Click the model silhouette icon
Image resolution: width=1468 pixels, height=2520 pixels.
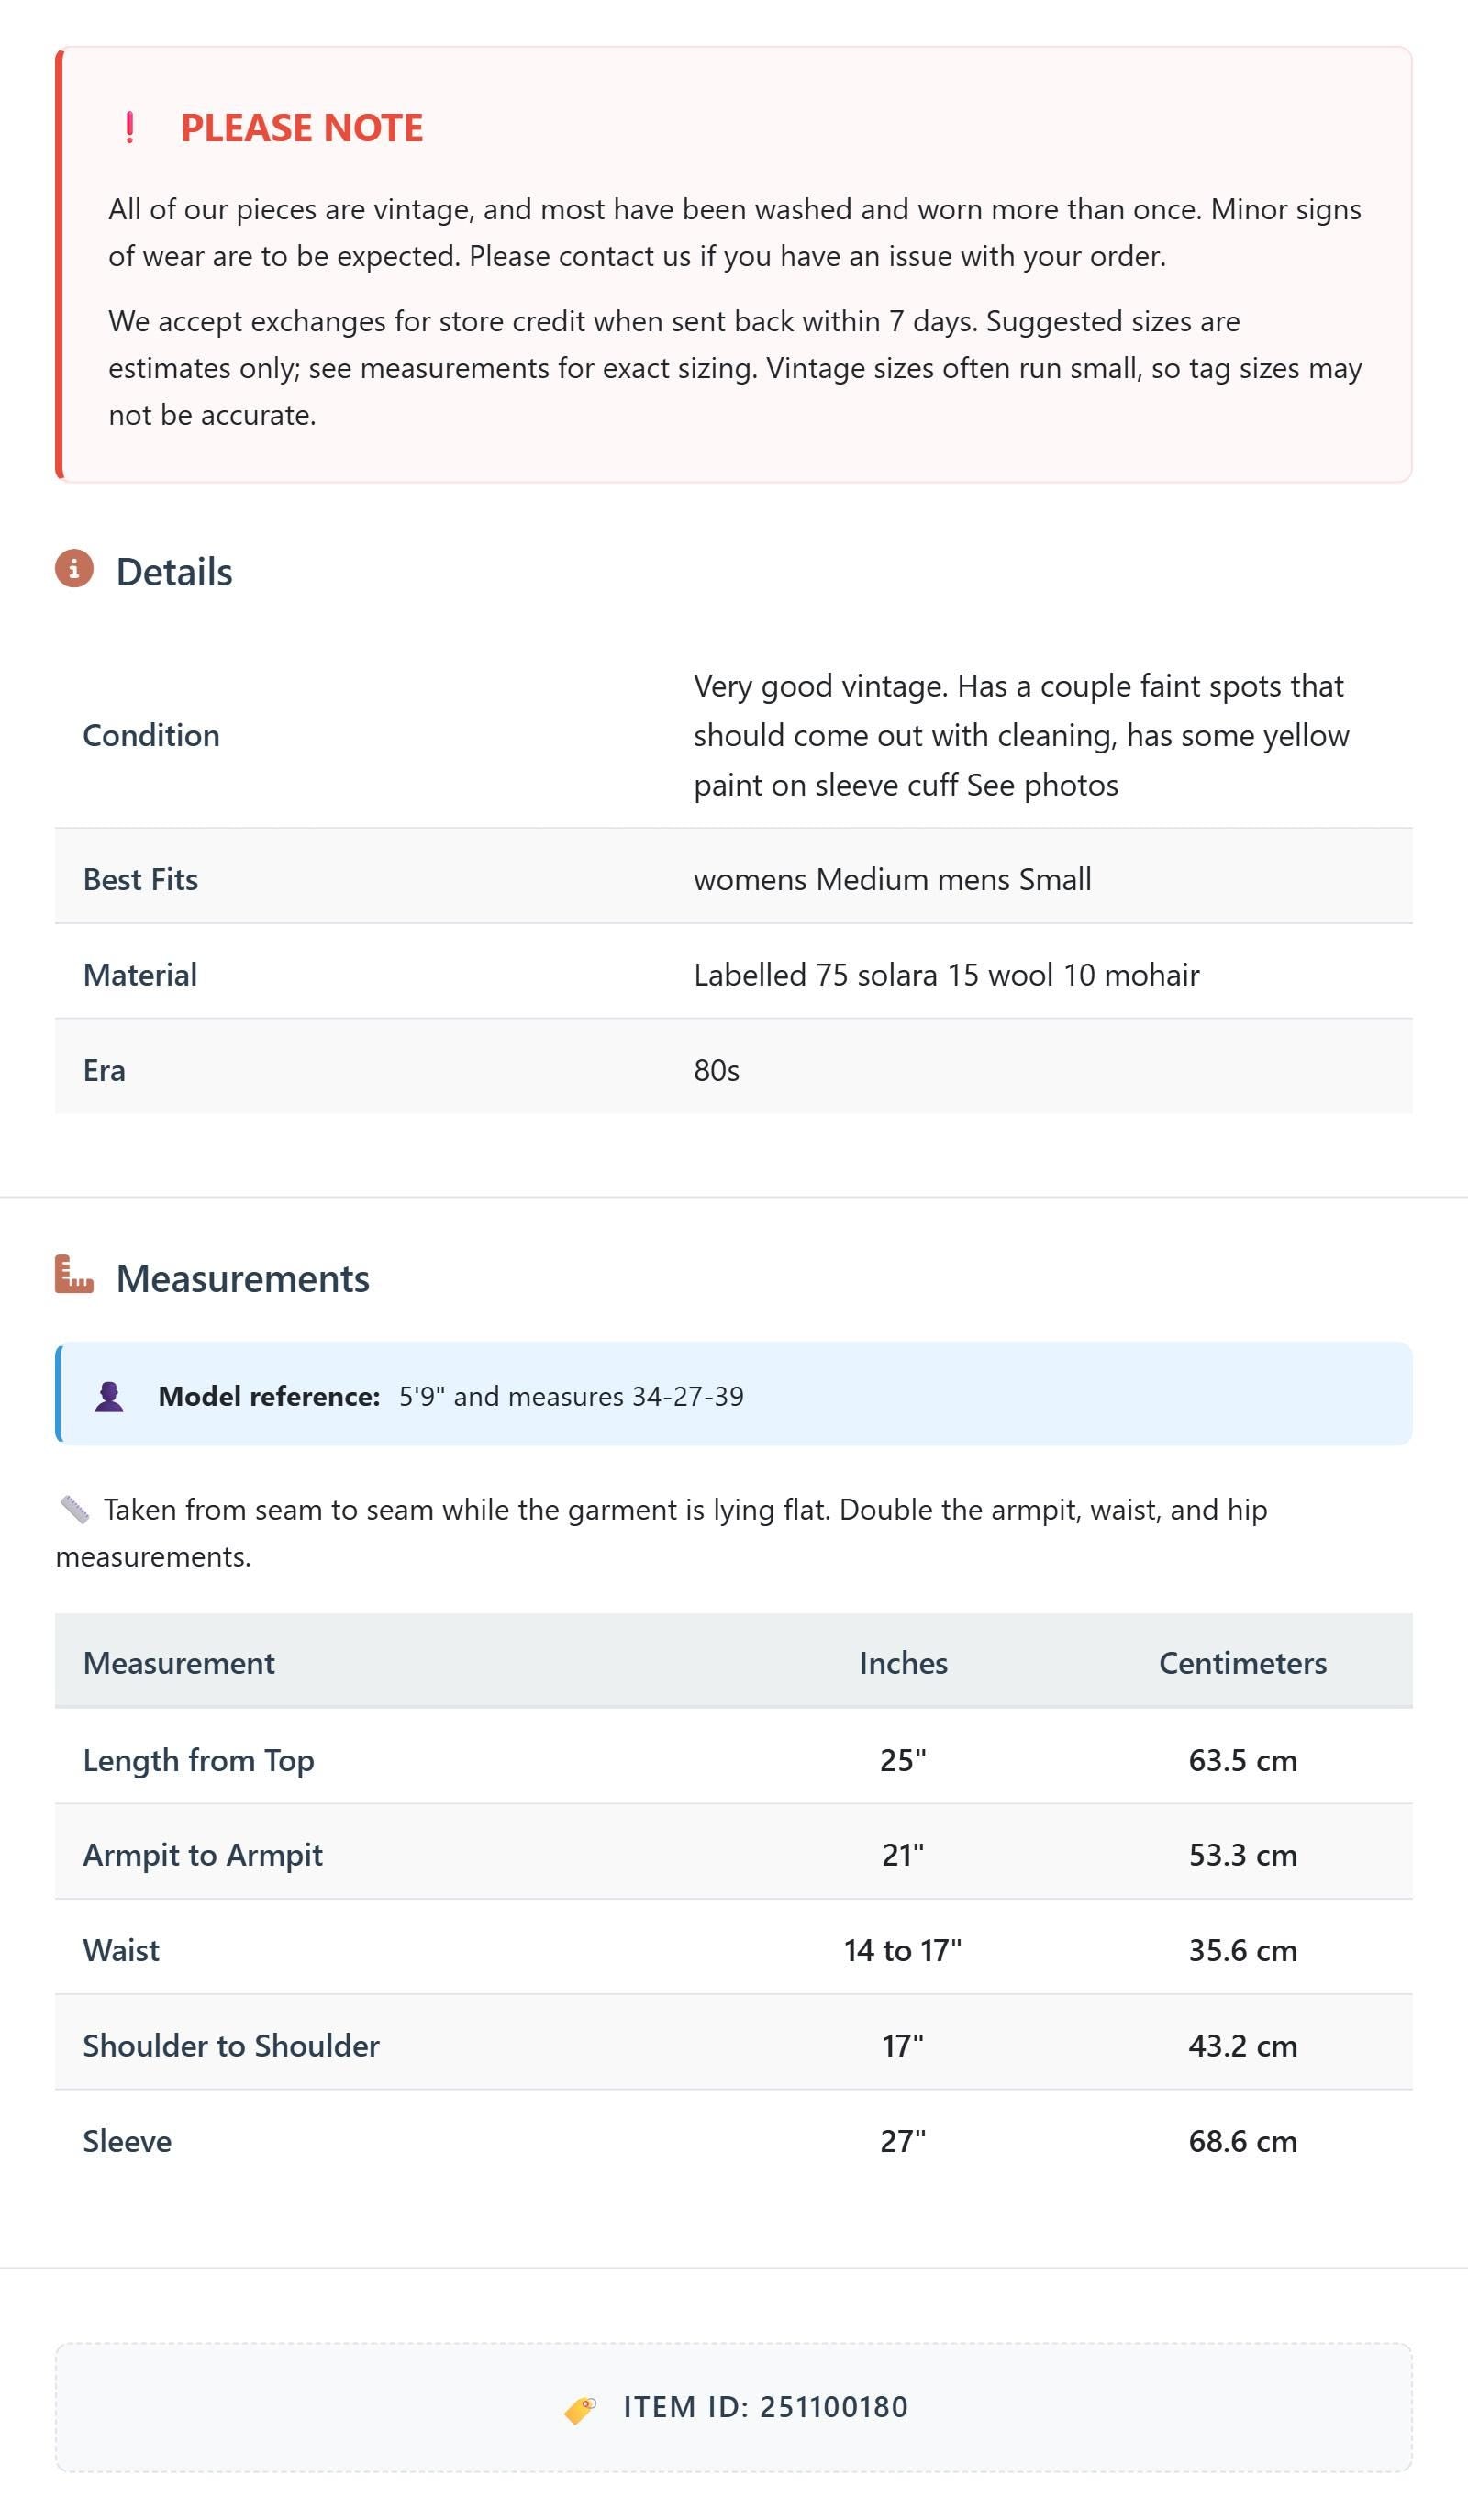pos(109,1397)
